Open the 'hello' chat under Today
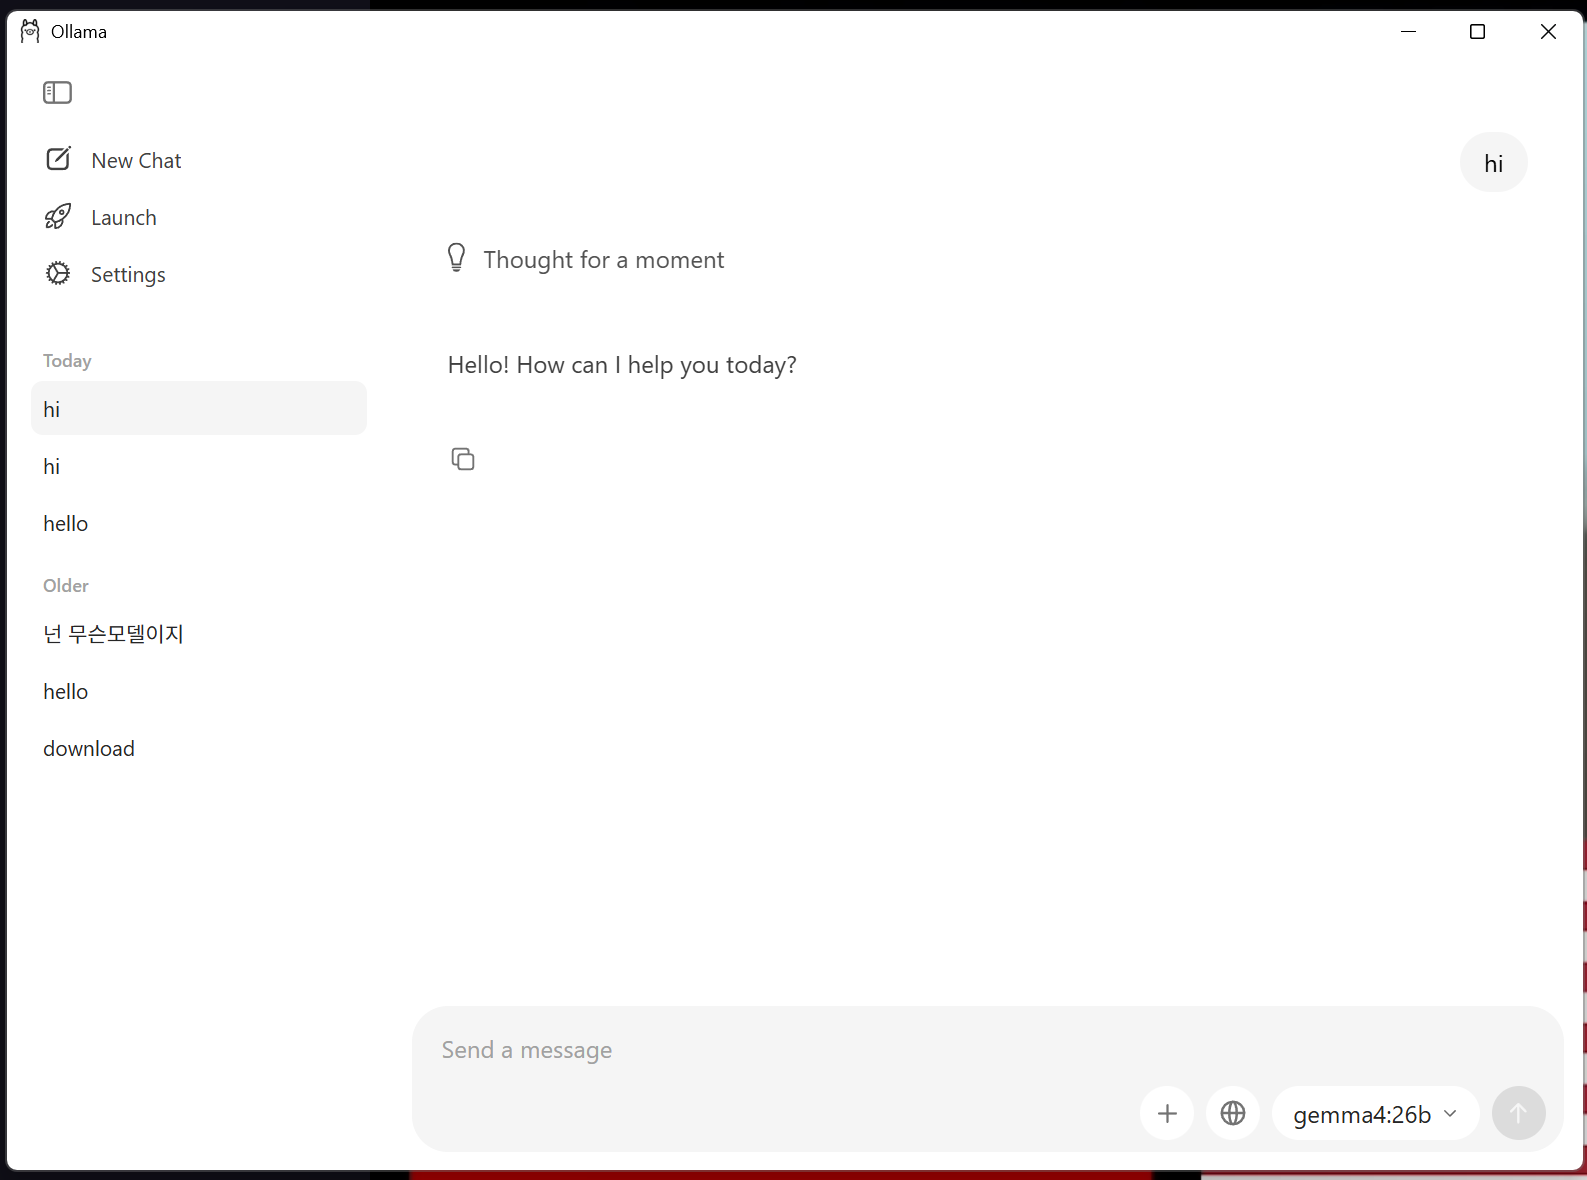This screenshot has width=1587, height=1180. tap(66, 524)
